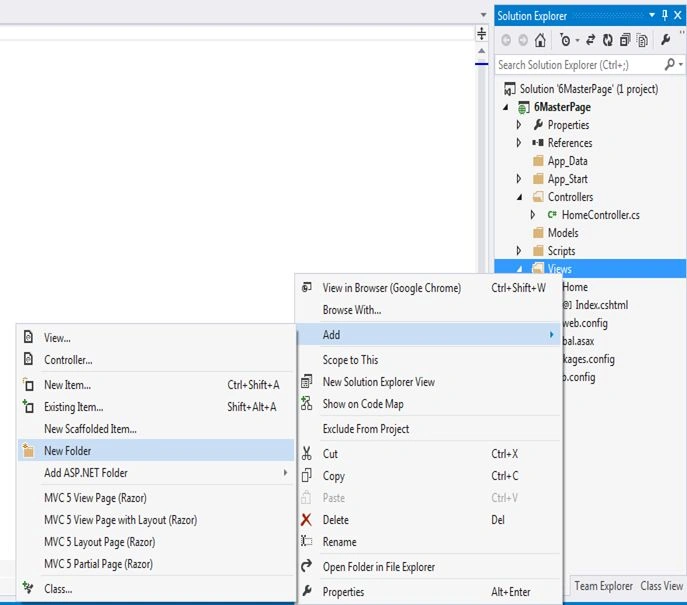Choose Show on Code Map
Image resolution: width=687 pixels, height=605 pixels.
pos(428,403)
